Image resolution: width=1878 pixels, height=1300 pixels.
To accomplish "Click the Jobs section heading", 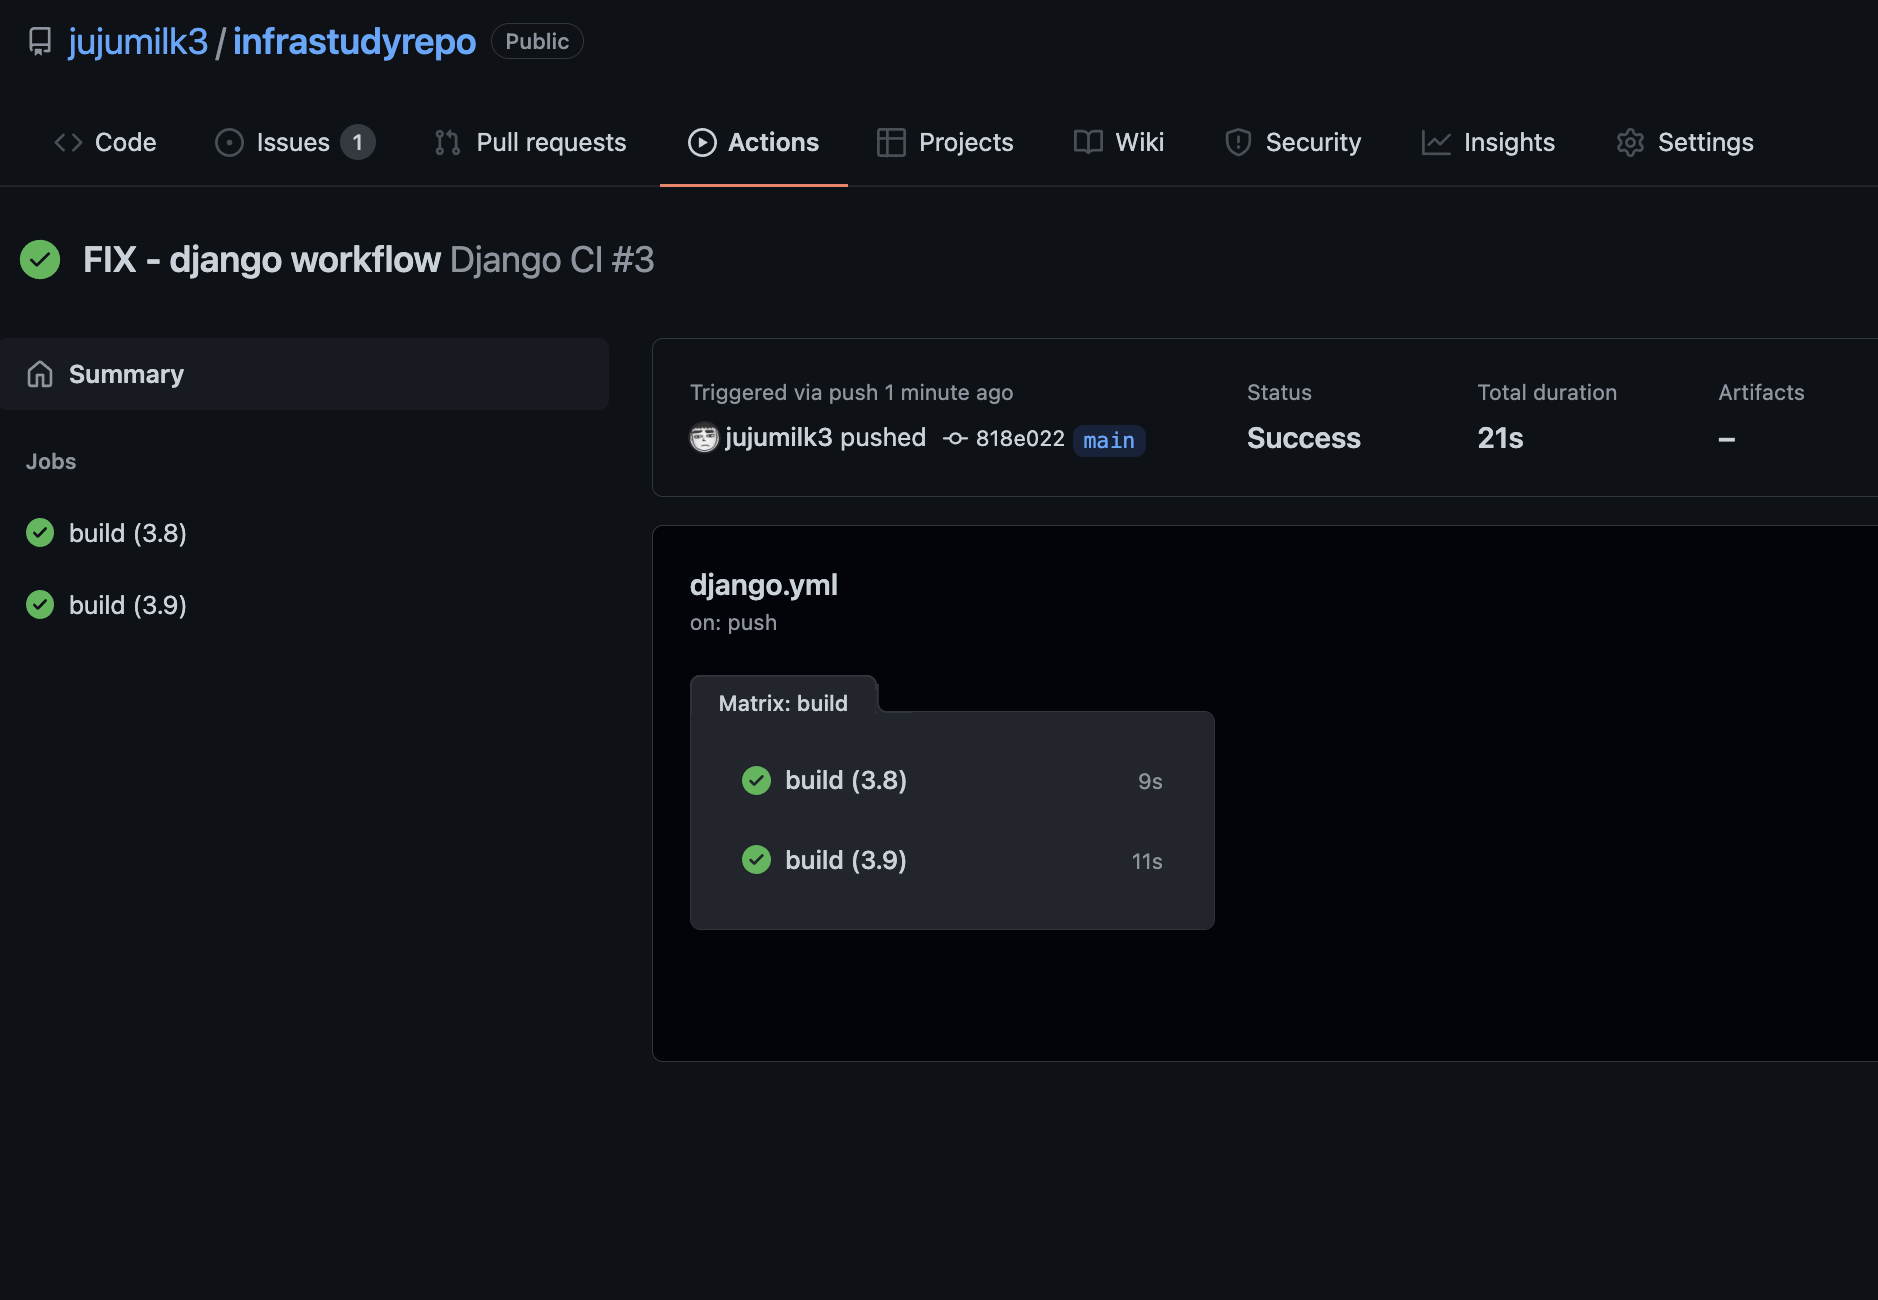I will click(x=51, y=461).
